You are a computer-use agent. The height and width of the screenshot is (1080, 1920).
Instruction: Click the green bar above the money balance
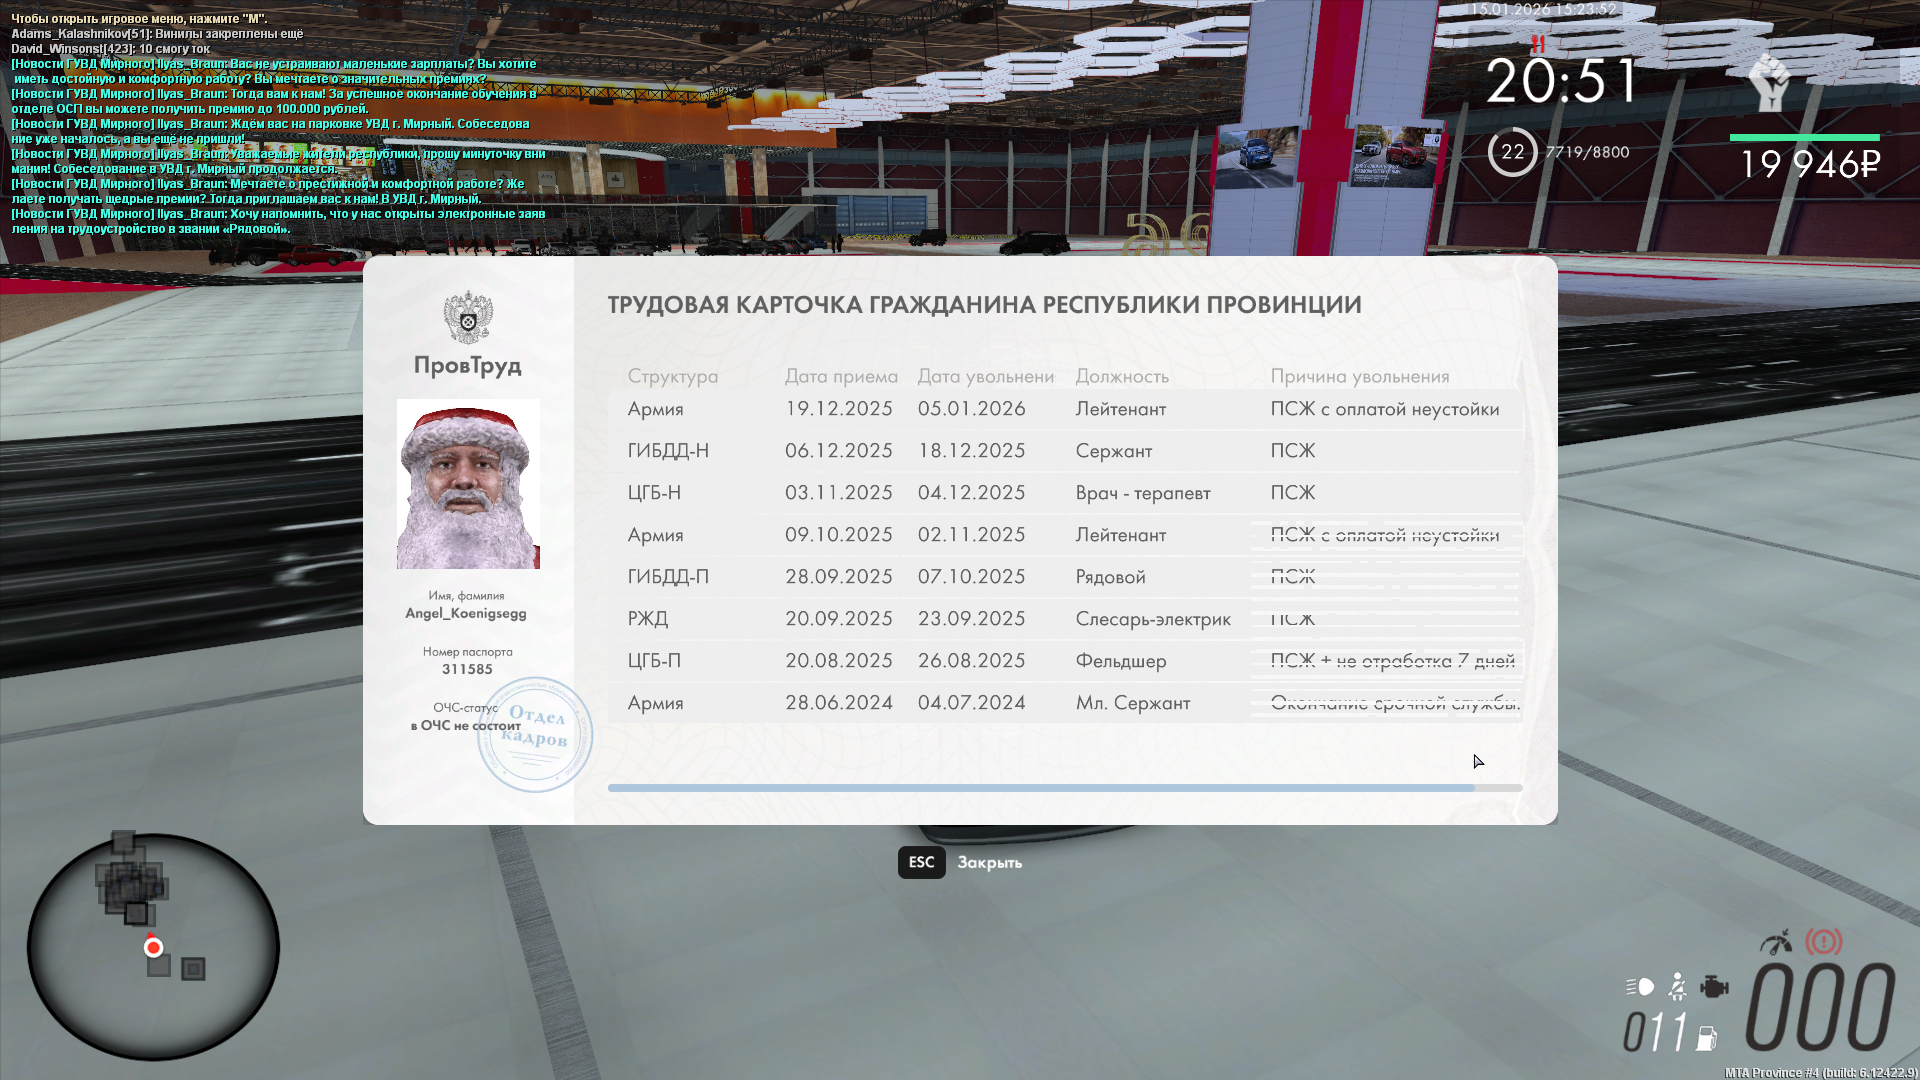tap(1804, 137)
